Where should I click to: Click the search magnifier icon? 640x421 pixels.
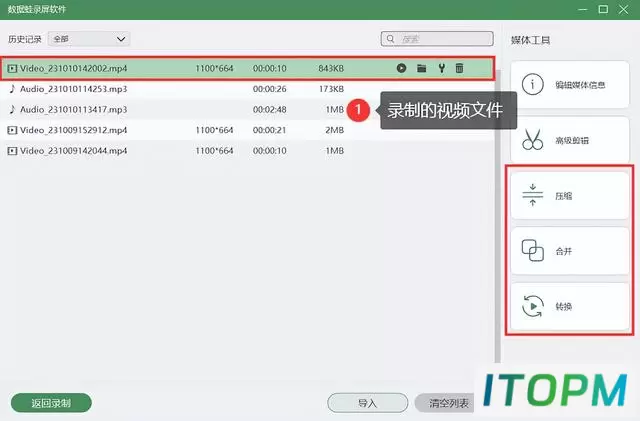tap(391, 39)
